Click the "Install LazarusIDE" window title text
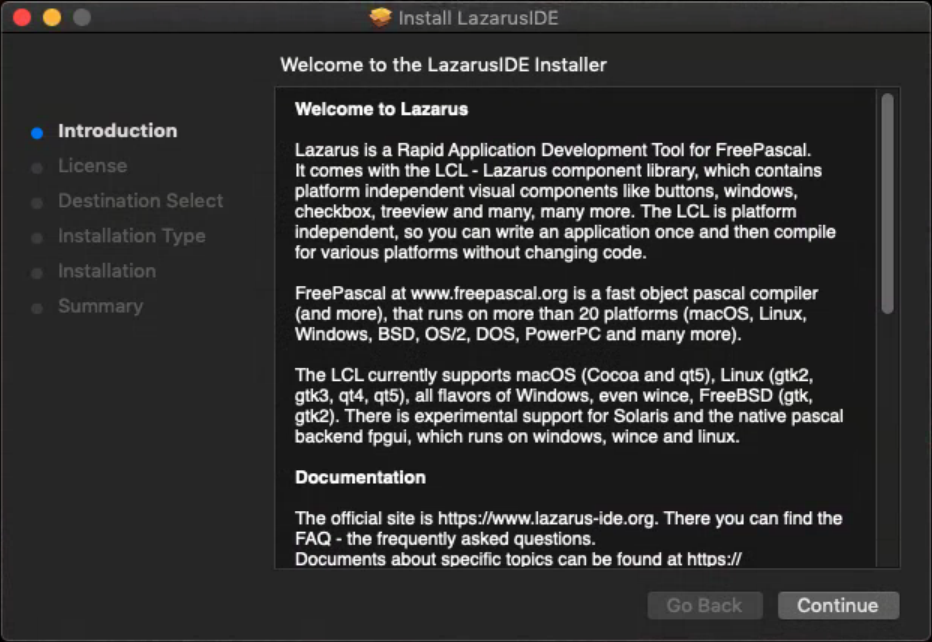The image size is (932, 642). (478, 18)
